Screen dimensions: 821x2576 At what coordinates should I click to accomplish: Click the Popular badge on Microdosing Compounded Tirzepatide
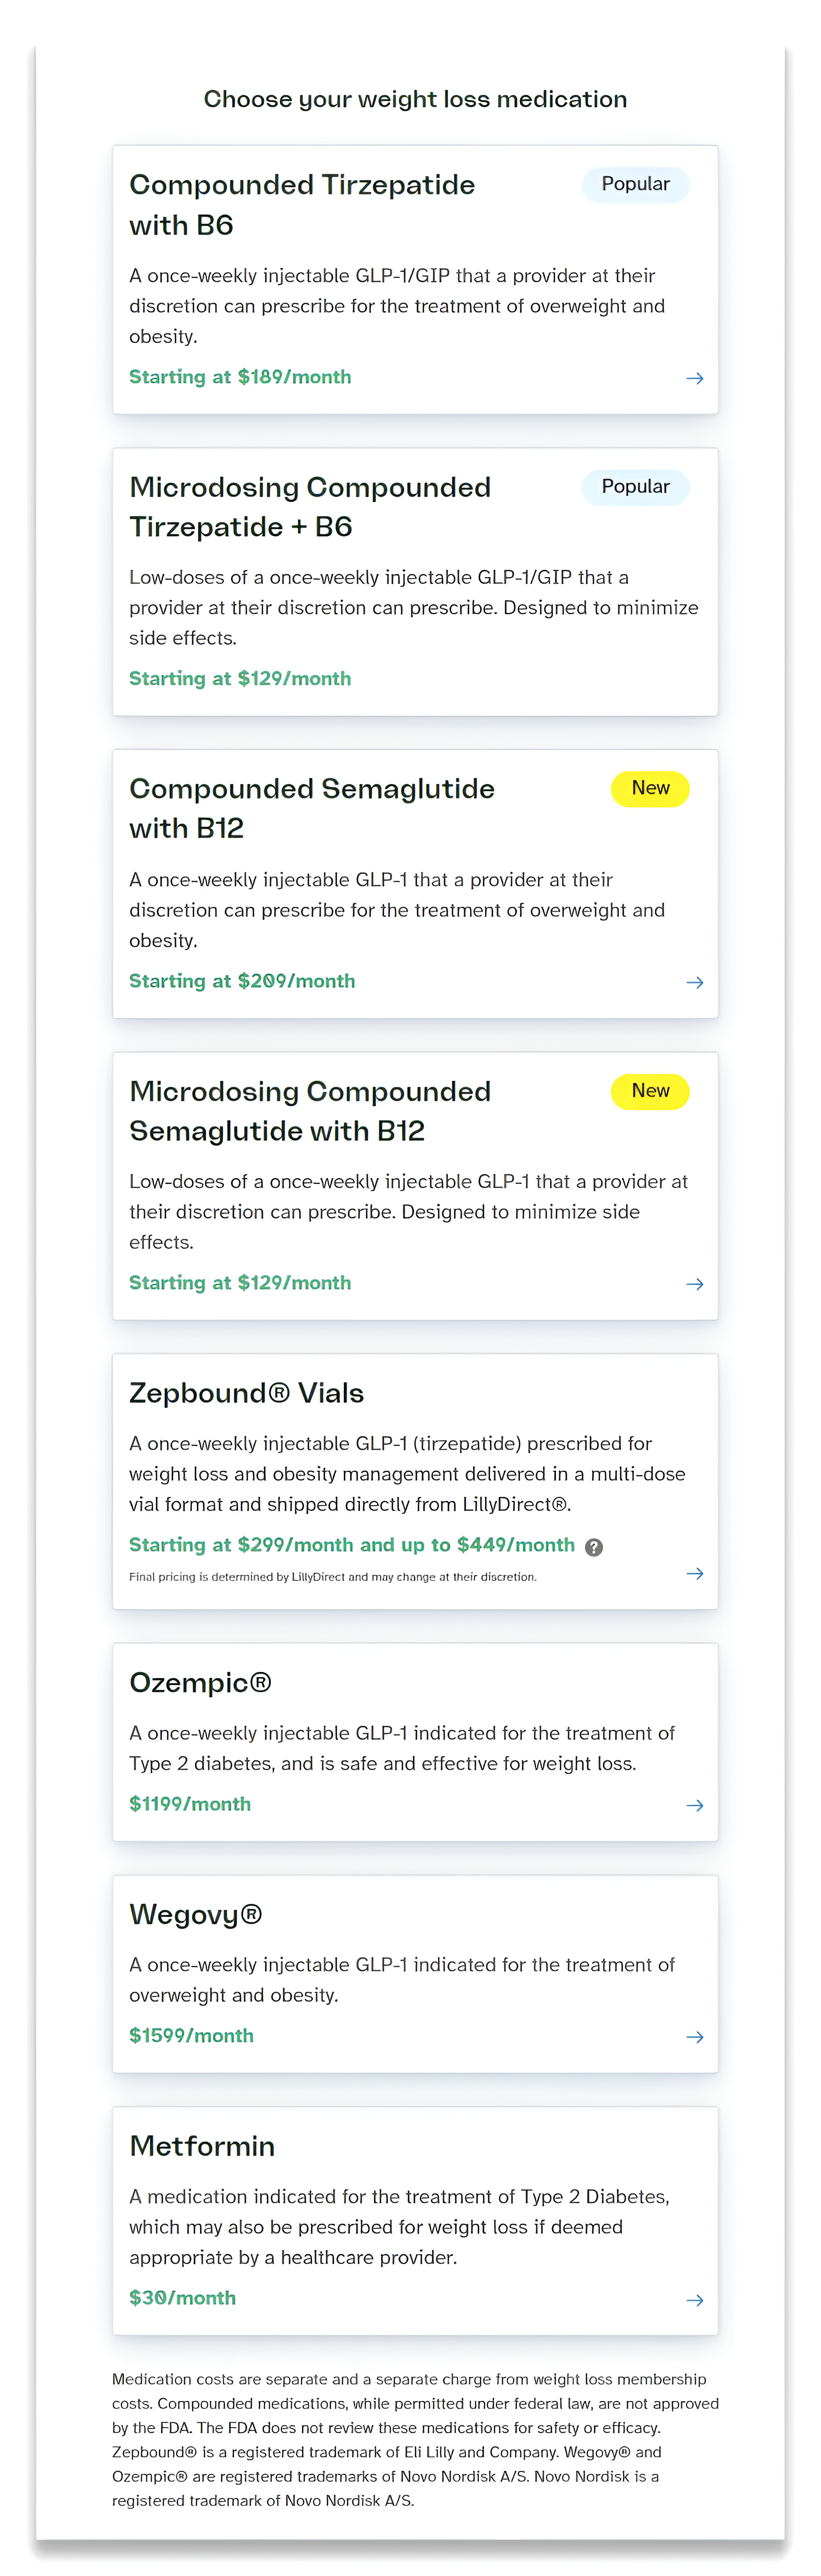635,487
